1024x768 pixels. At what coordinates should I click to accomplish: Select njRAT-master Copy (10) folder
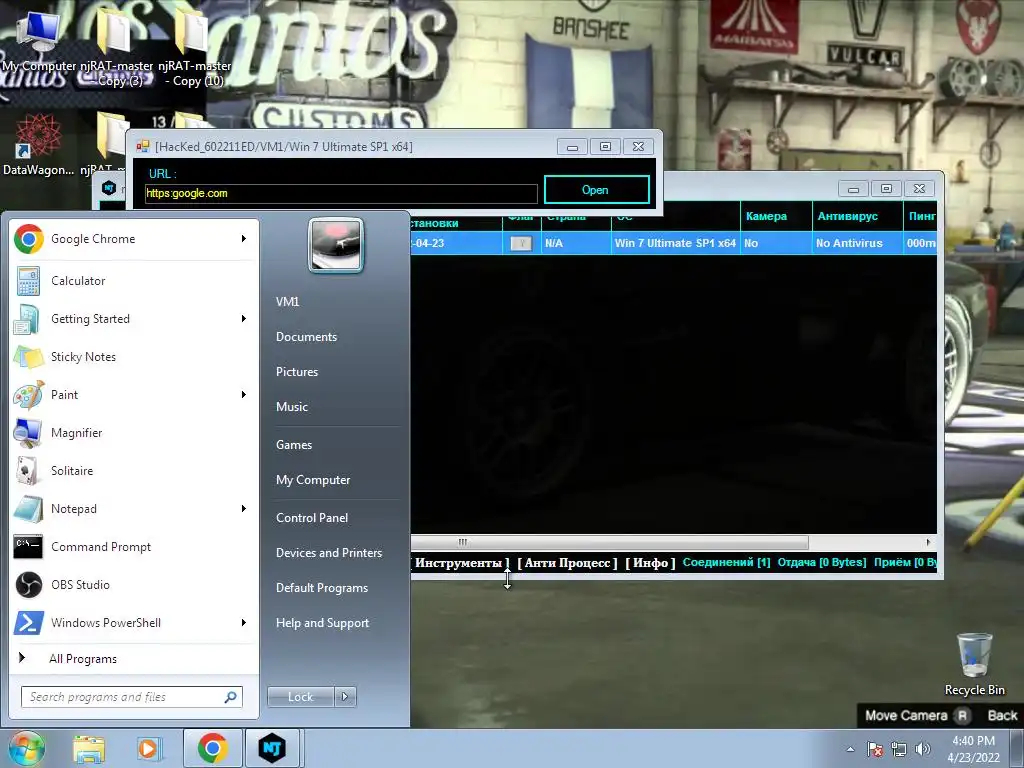[x=195, y=47]
